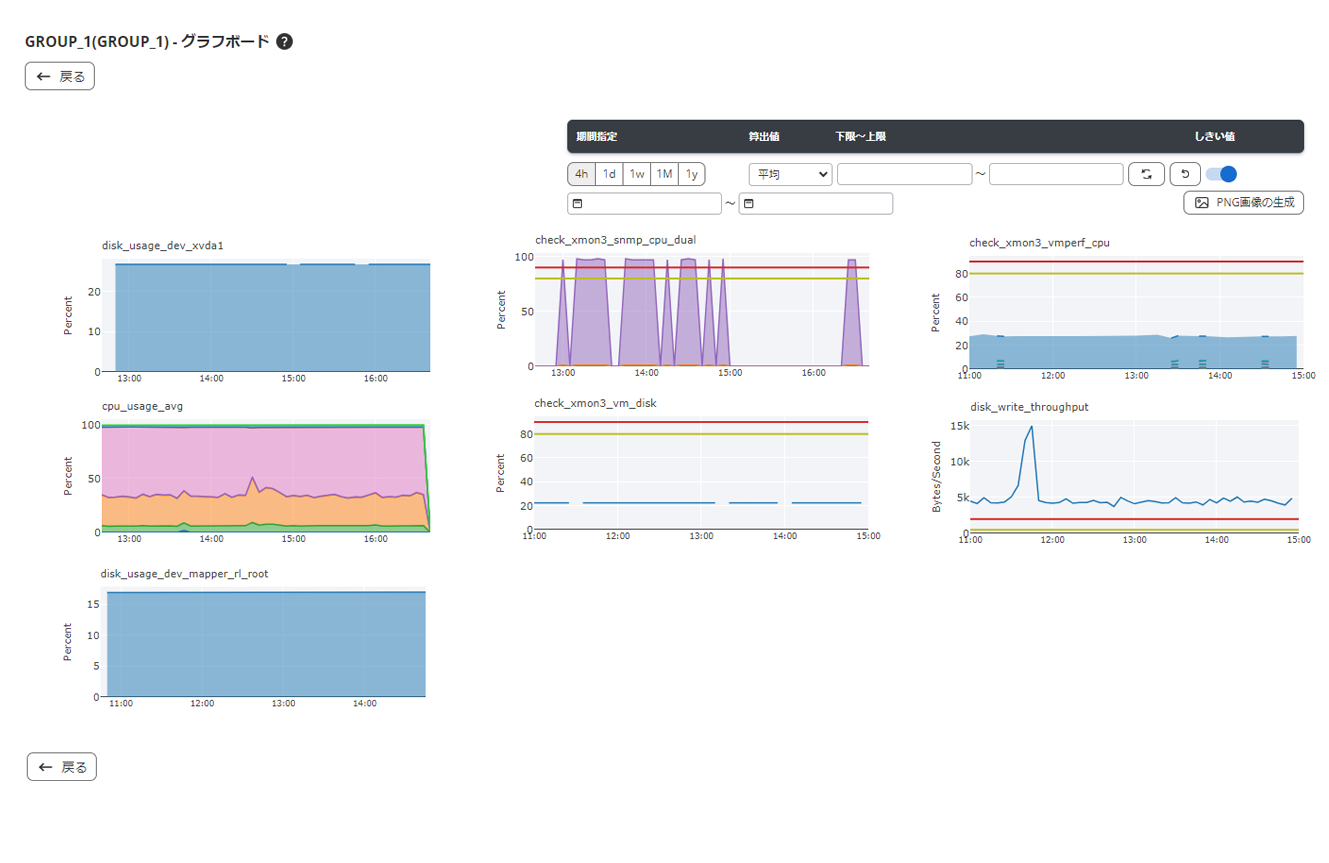
Task: Open the end date calendar field
Action: point(816,203)
